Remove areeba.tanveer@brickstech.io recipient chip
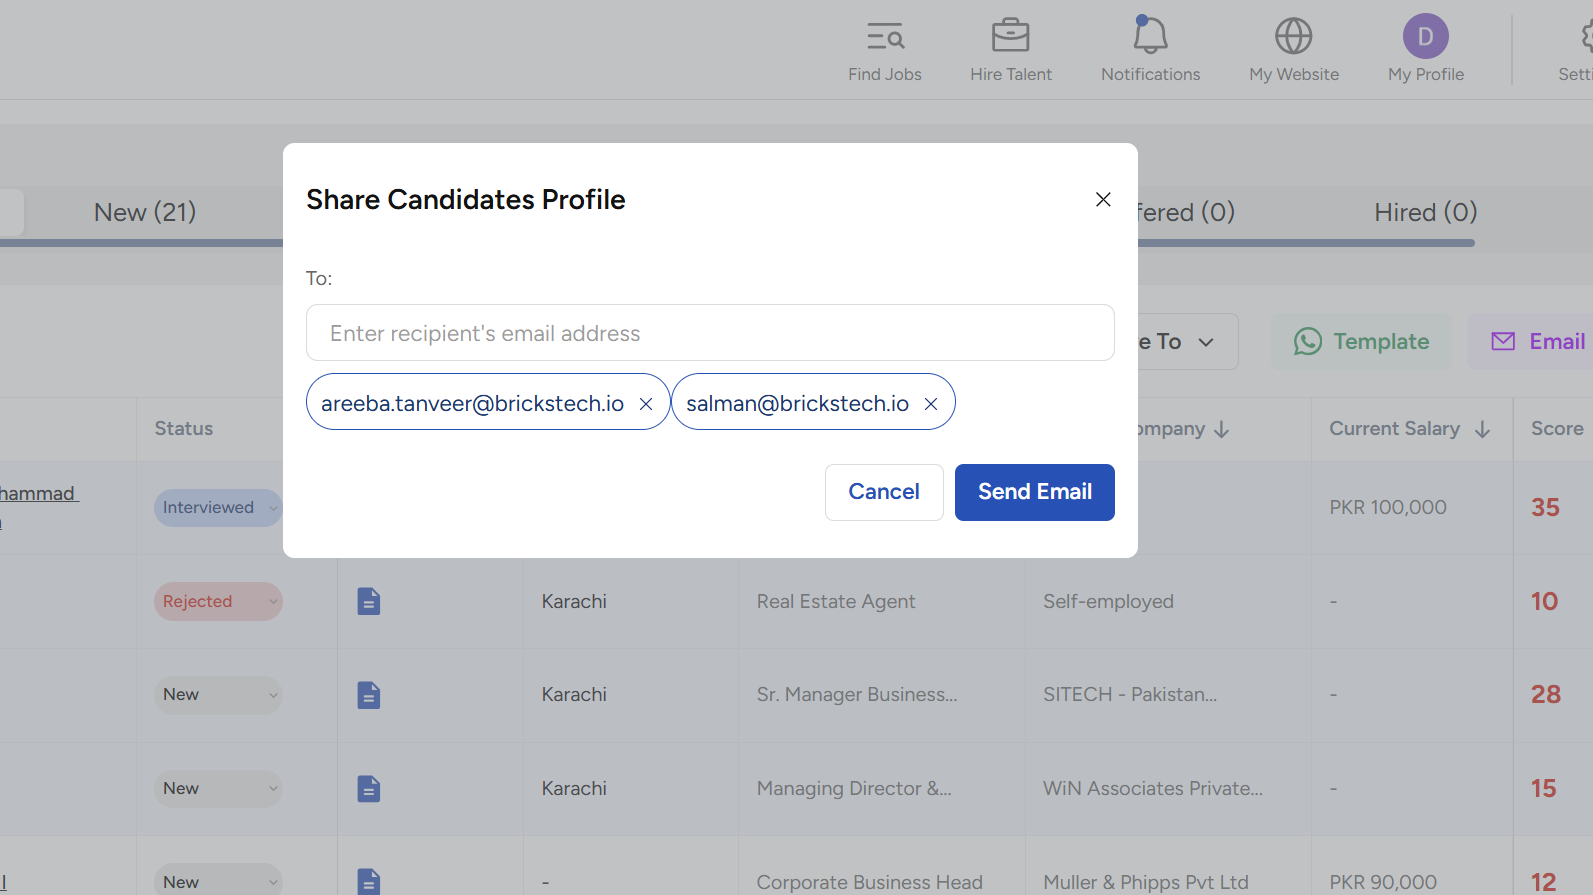Screen dimensions: 1593x895 646,404
